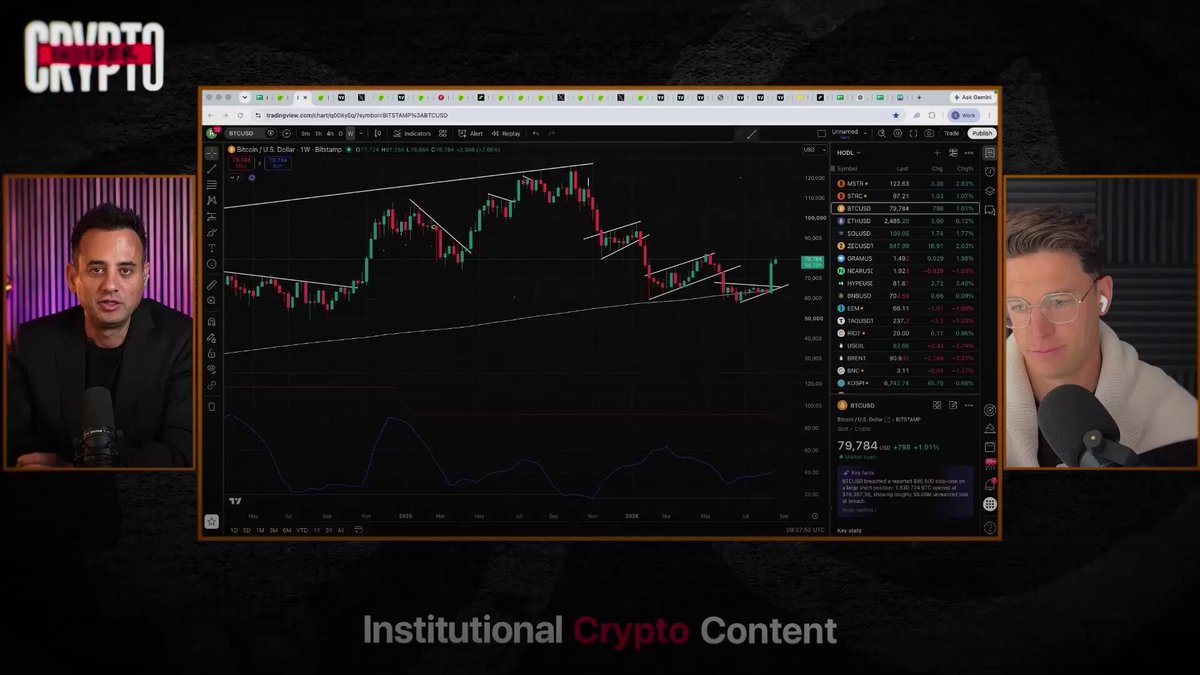Open the help question mark icon
This screenshot has width=1200, height=675.
989,527
